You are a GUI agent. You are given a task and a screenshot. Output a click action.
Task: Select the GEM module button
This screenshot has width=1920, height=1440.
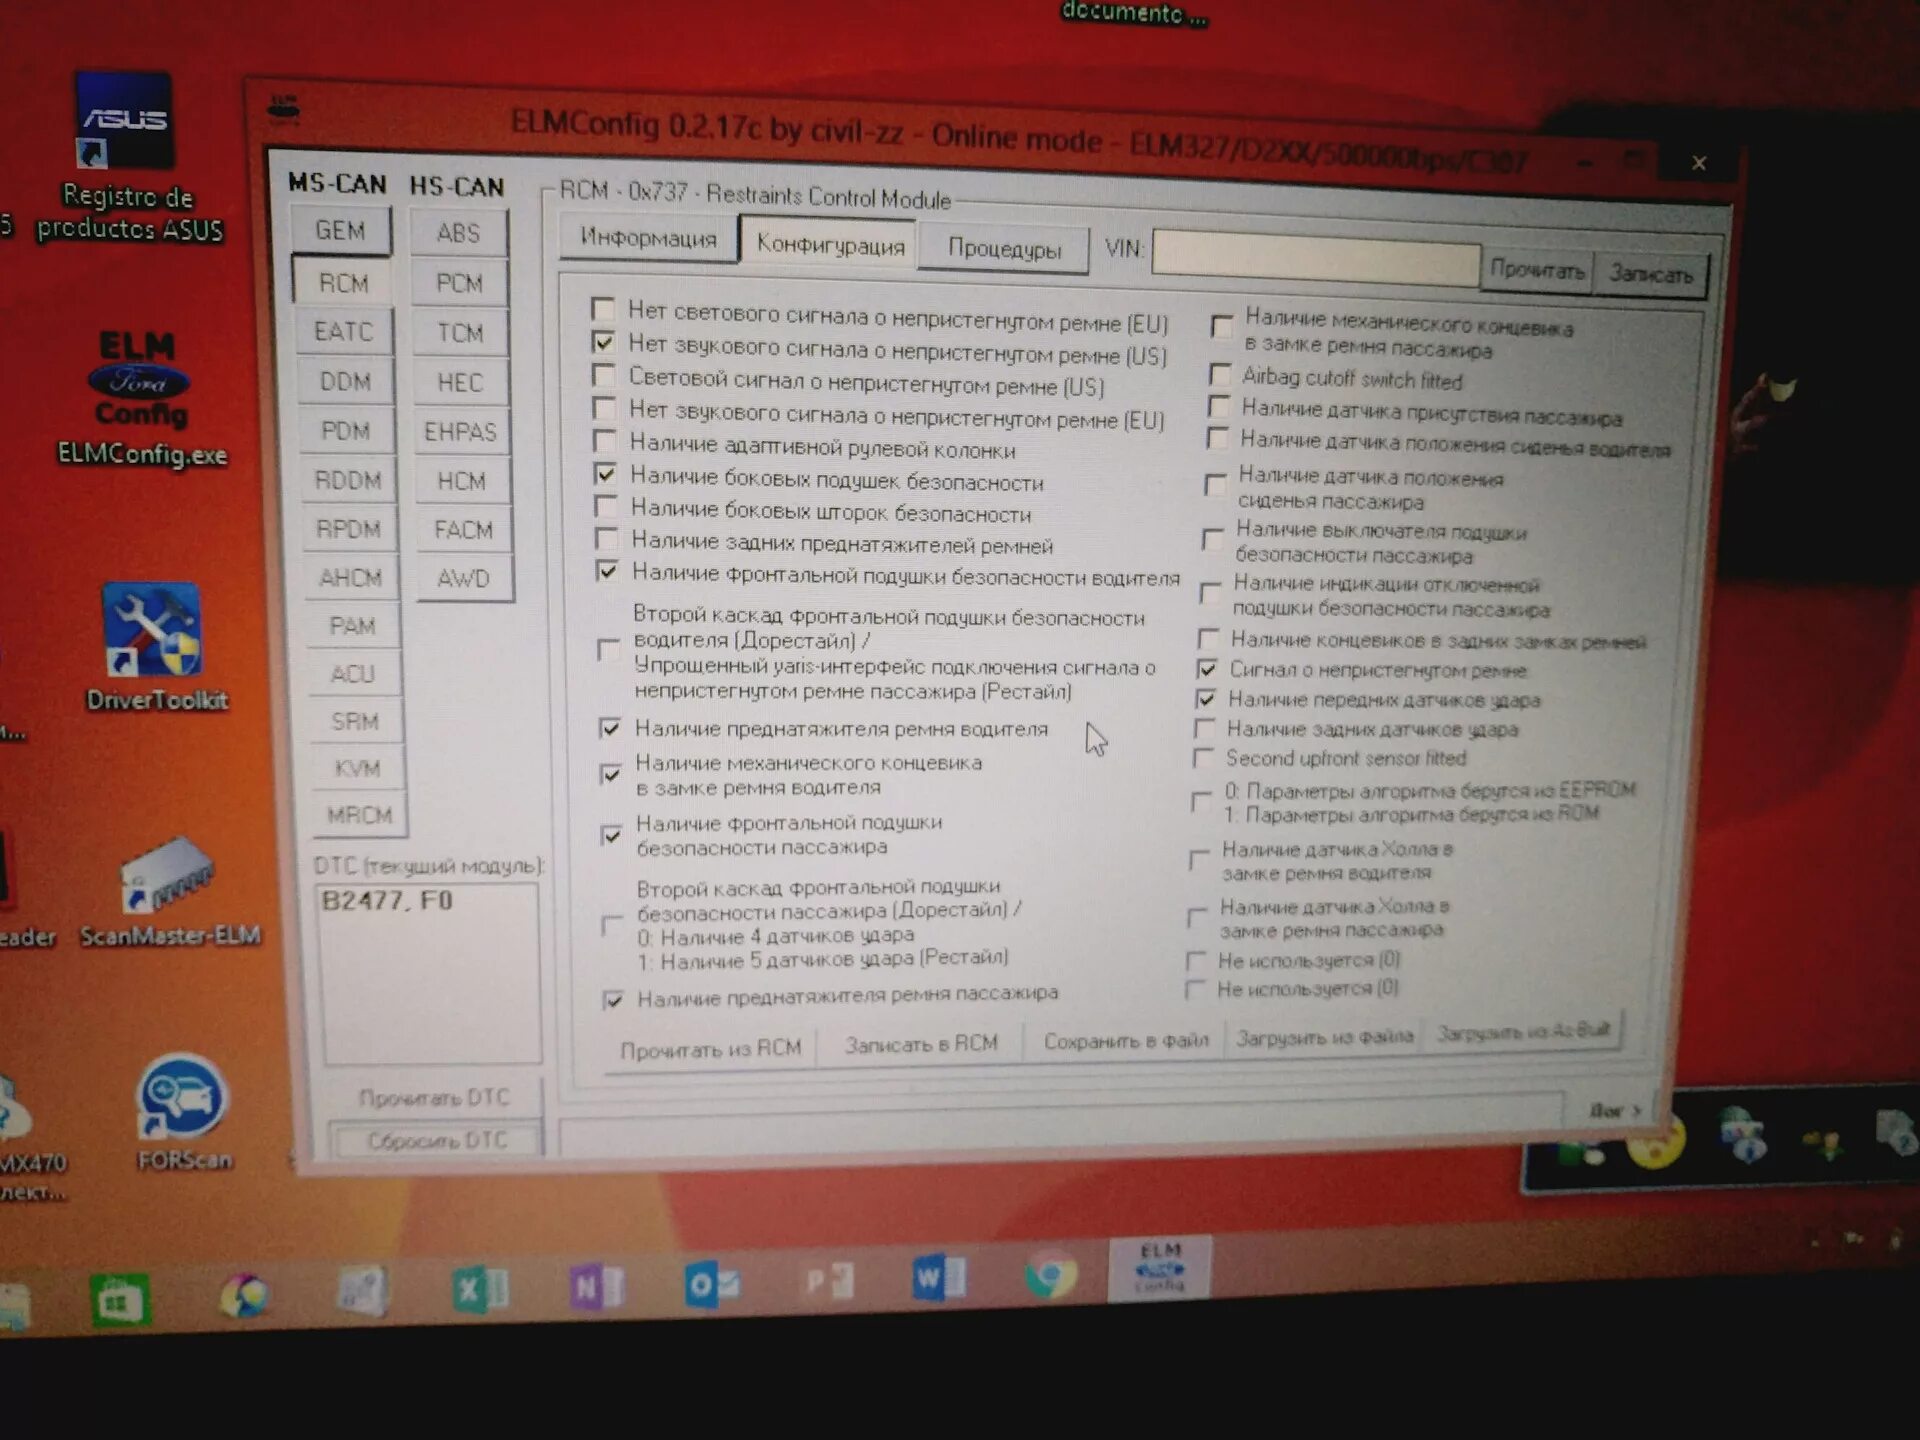340,231
